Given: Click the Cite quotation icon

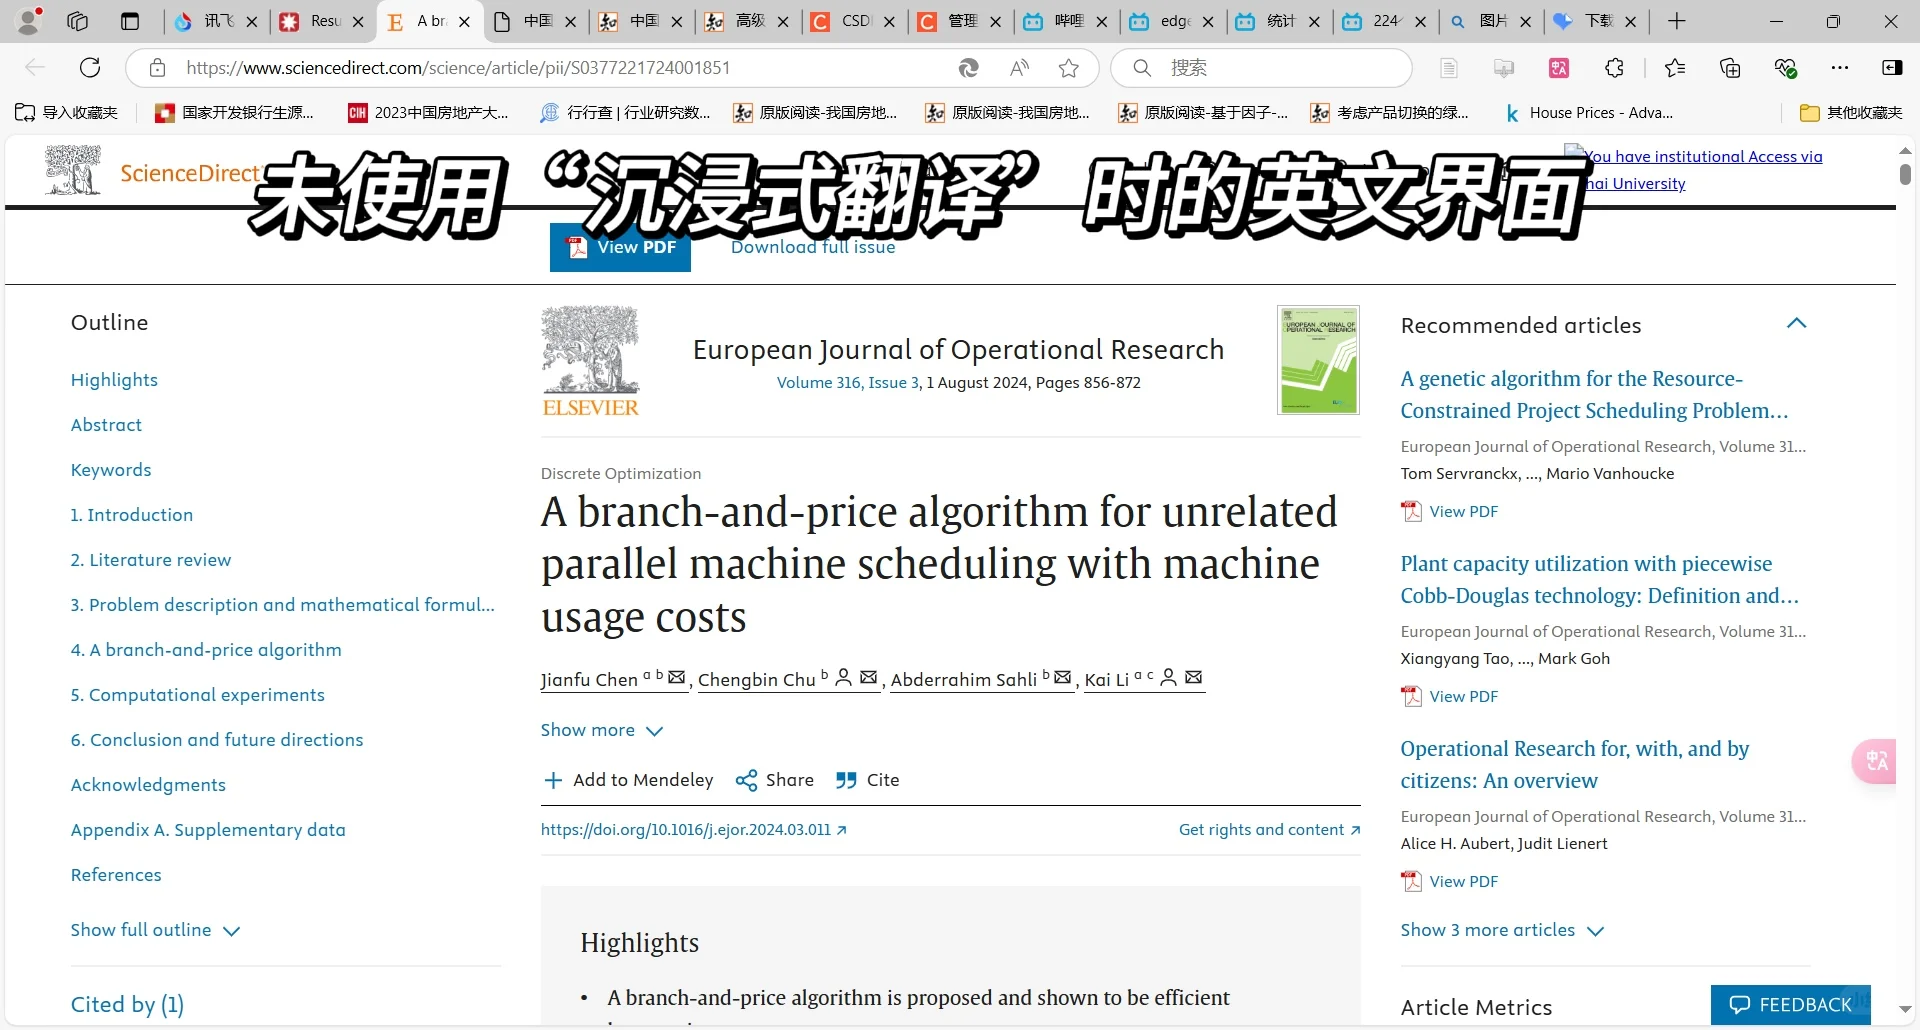Looking at the screenshot, I should click(846, 780).
